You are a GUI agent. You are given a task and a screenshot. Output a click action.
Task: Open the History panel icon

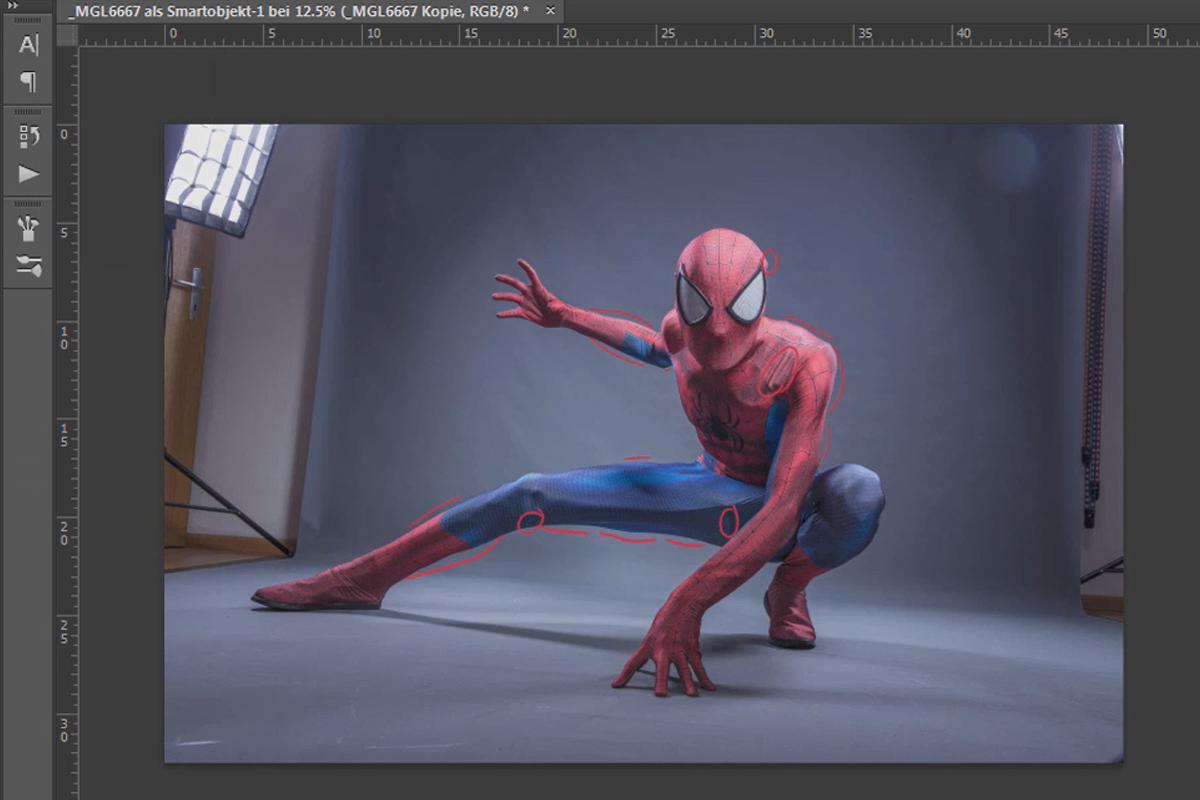point(28,136)
